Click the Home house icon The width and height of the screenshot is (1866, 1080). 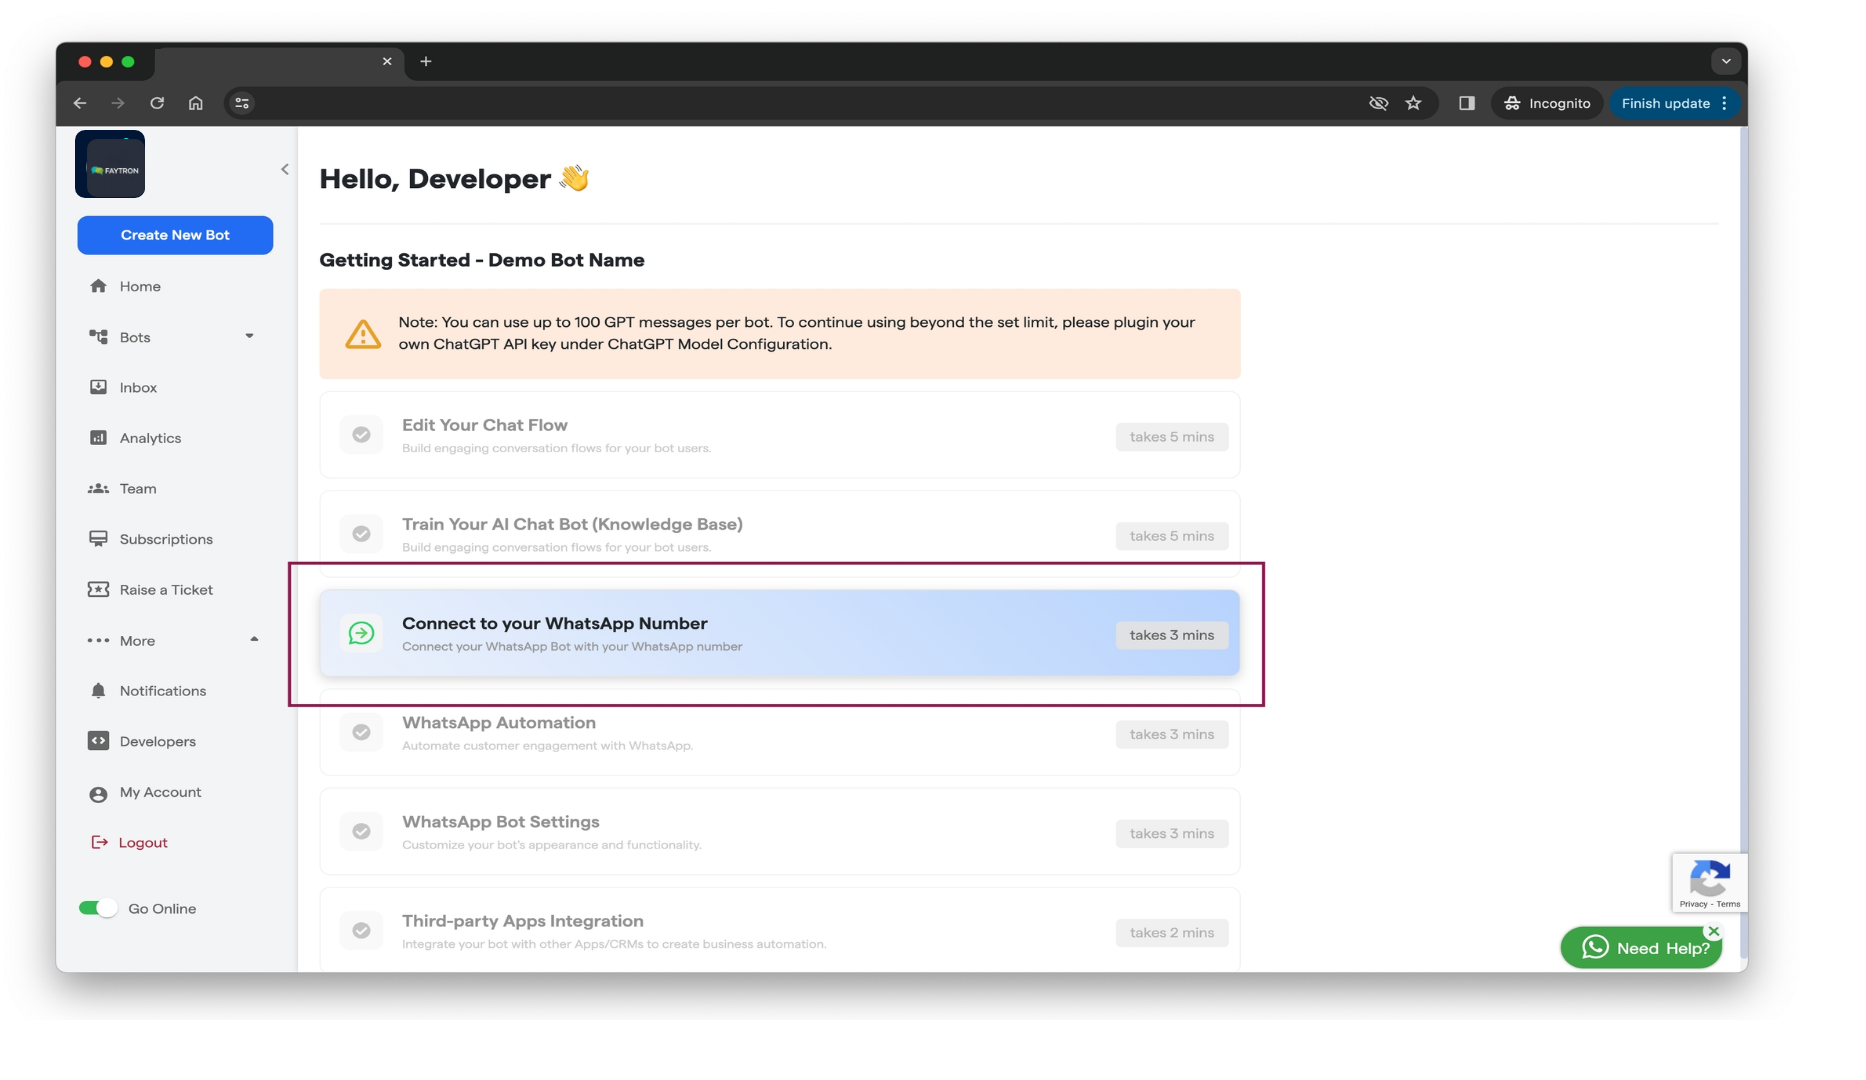tap(98, 286)
